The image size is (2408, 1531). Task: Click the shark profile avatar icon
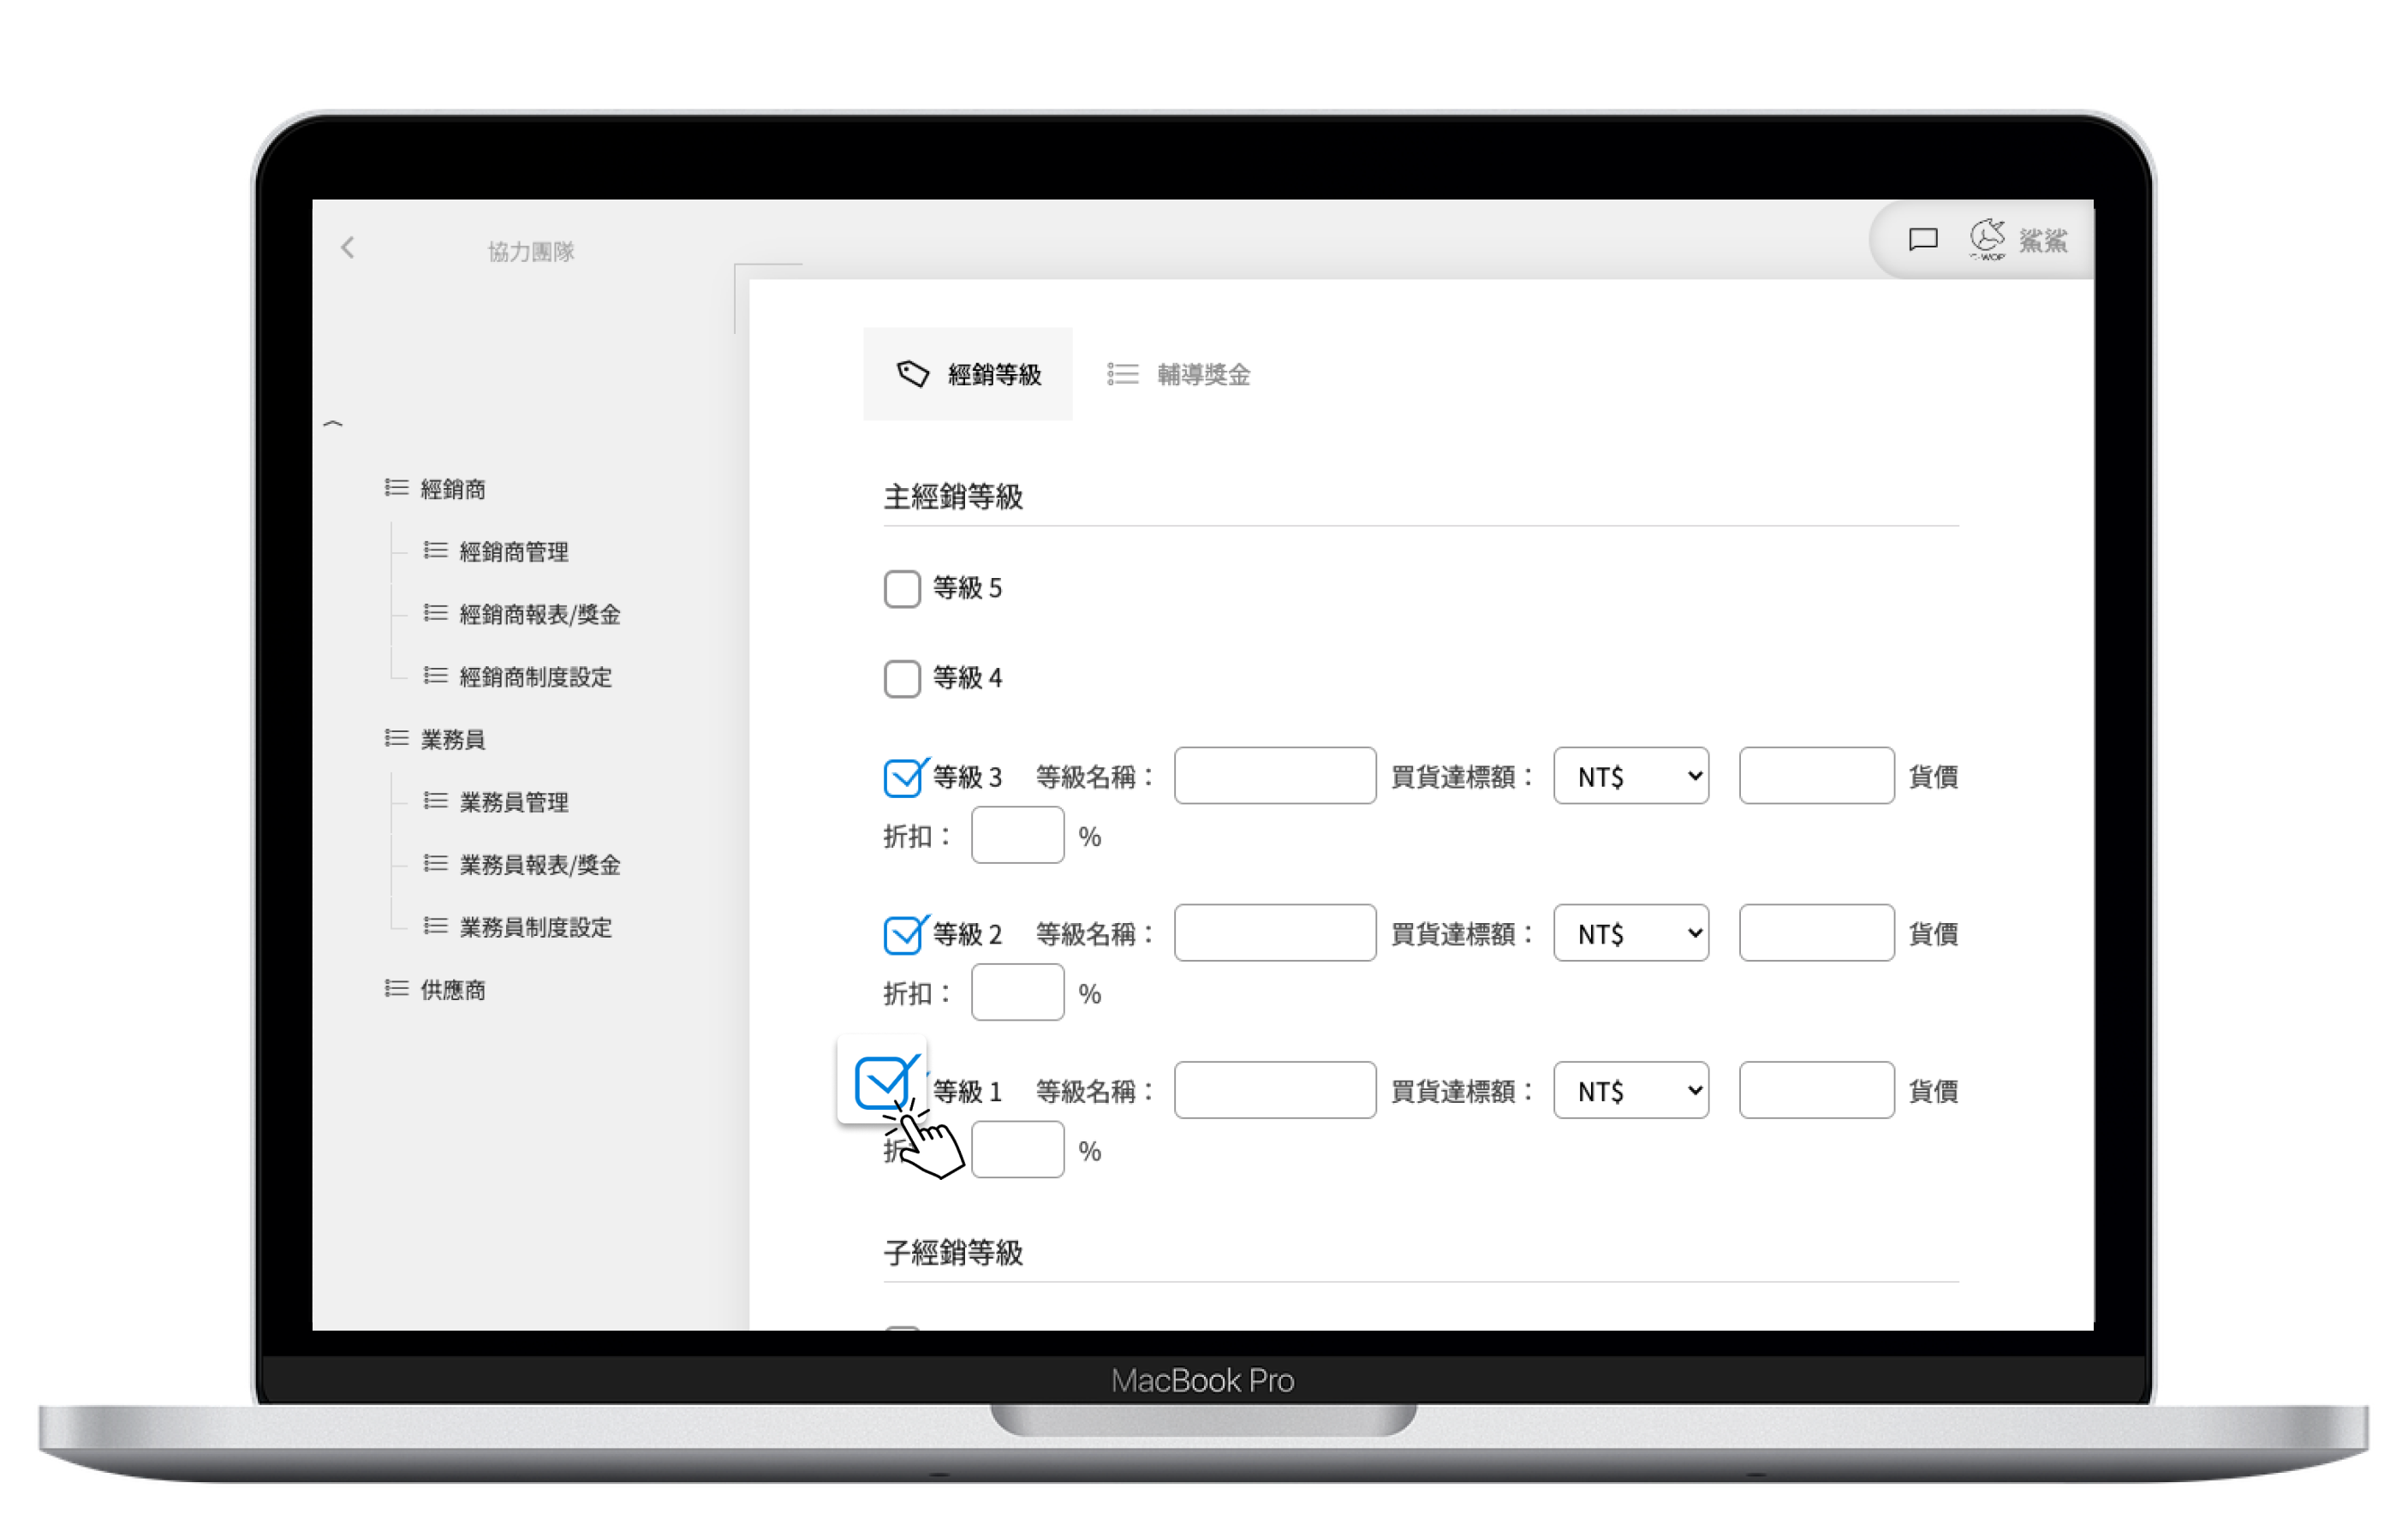point(1987,239)
